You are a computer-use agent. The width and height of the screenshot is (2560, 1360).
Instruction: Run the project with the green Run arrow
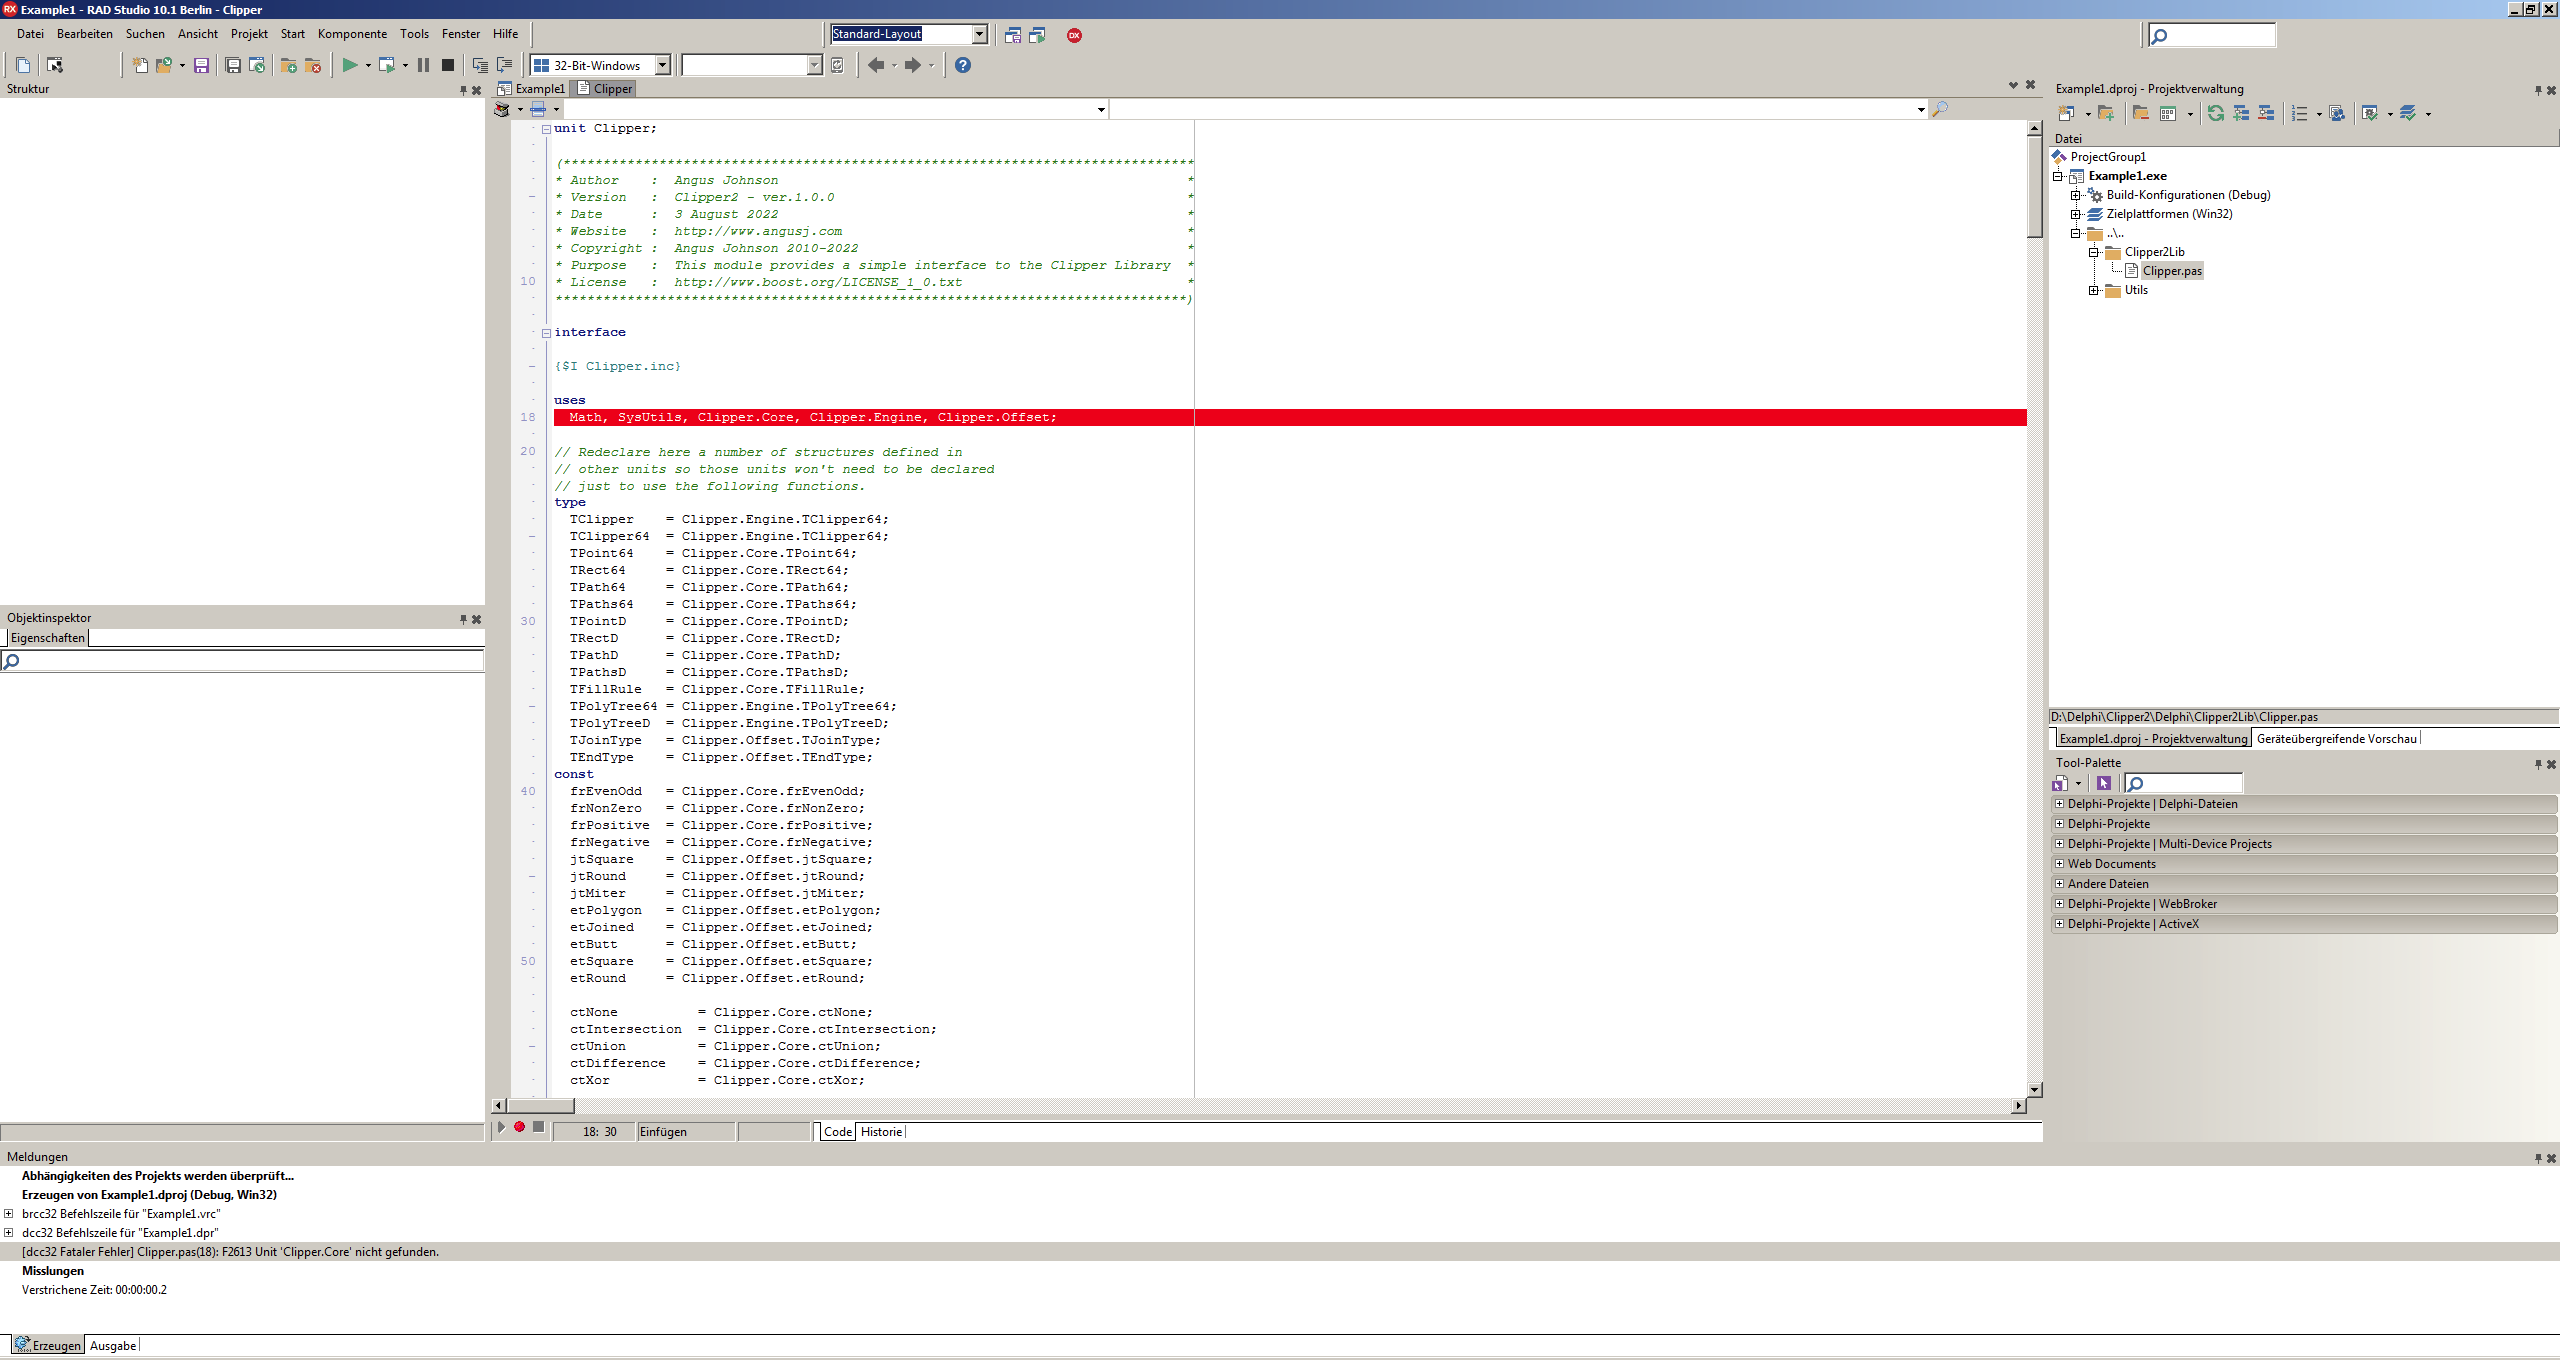(351, 64)
